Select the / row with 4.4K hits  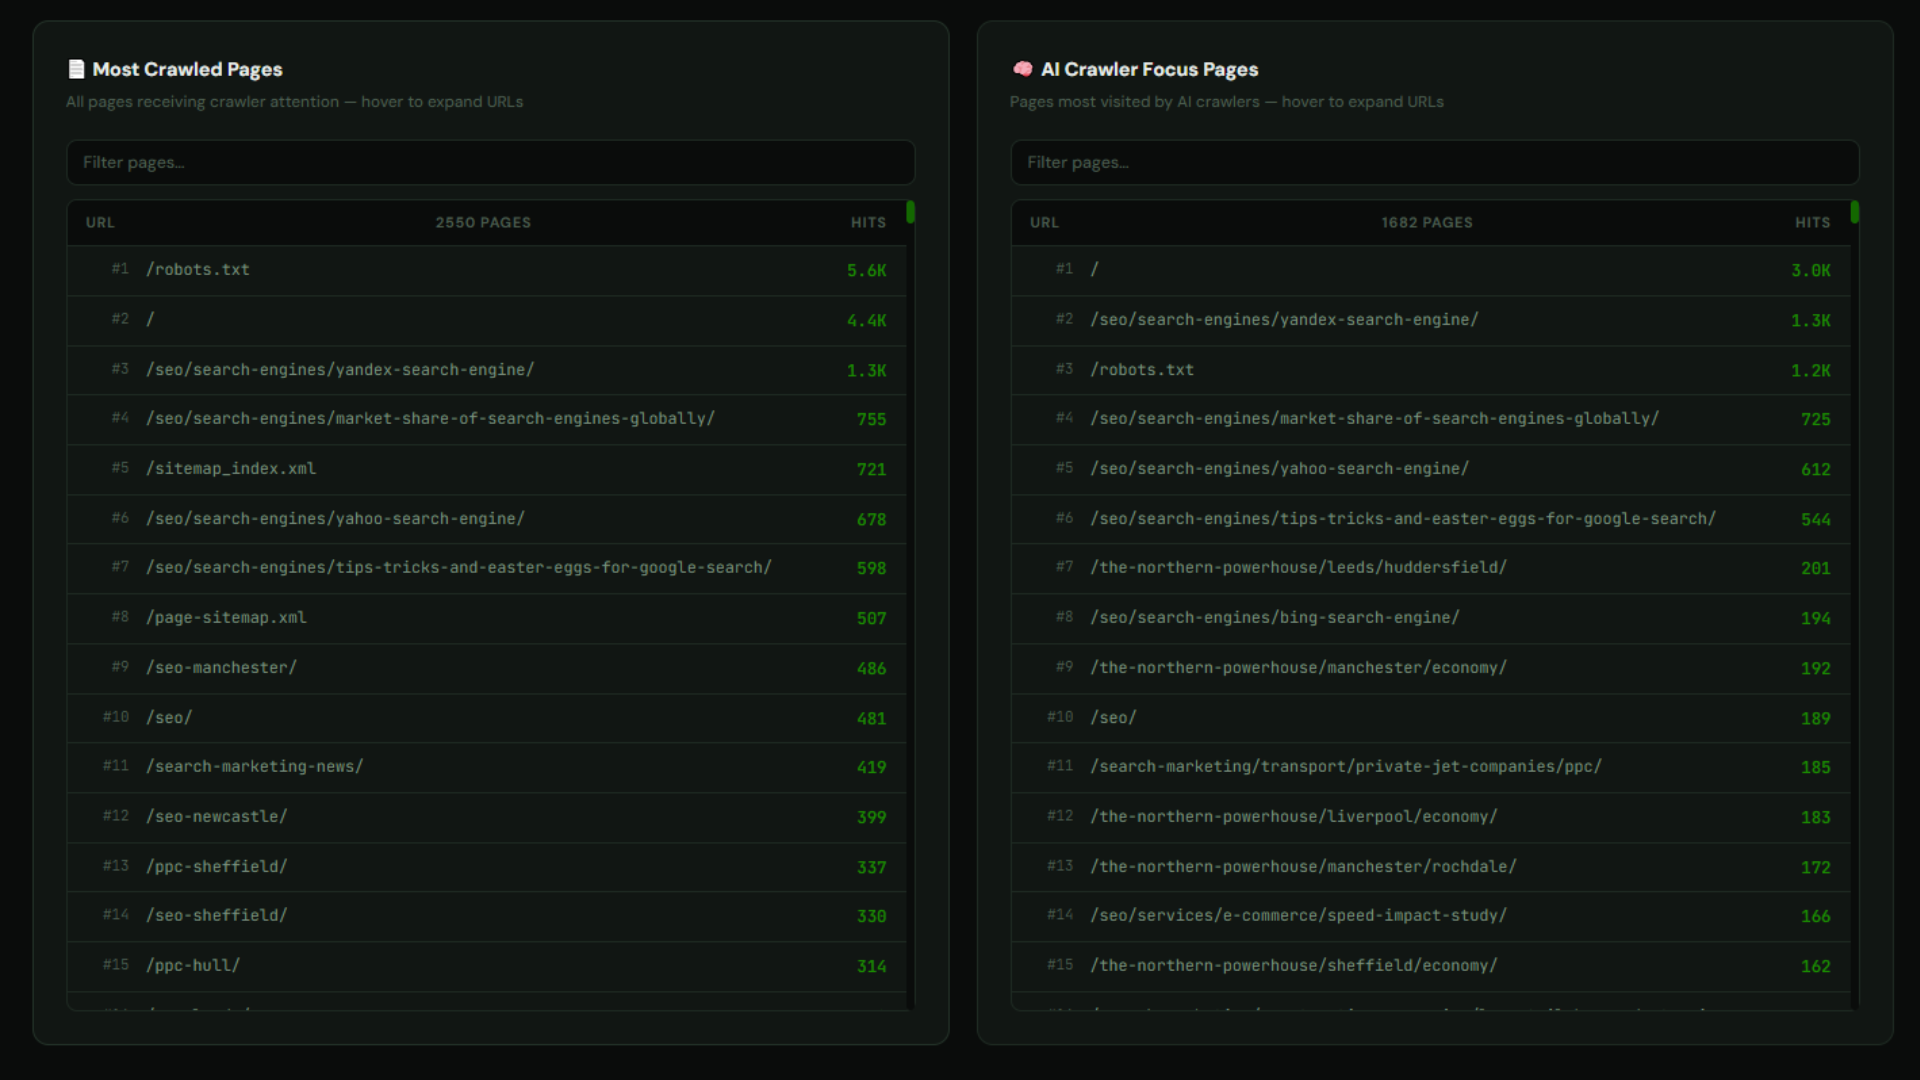coord(487,320)
